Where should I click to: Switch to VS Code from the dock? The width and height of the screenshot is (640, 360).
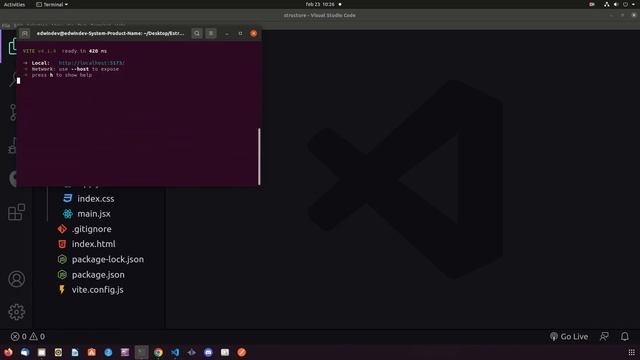tap(175, 352)
